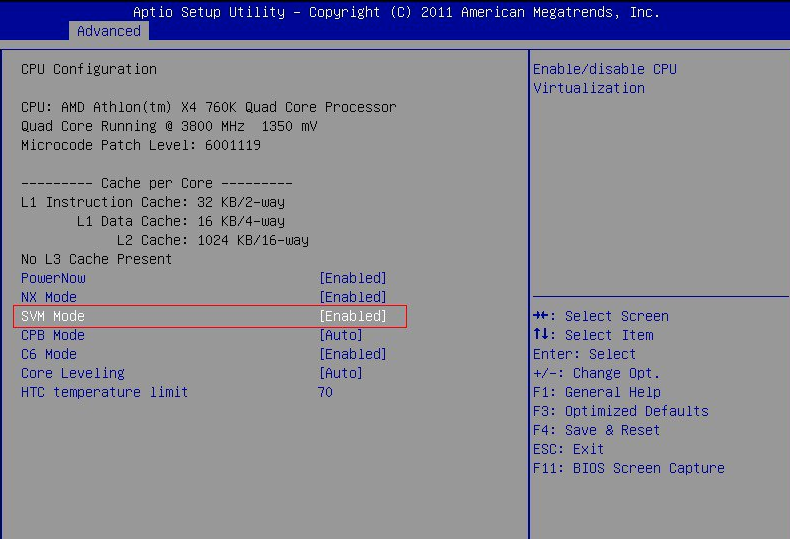Select the PowerNow setting label
Screen dimensions: 790x539
[53, 278]
